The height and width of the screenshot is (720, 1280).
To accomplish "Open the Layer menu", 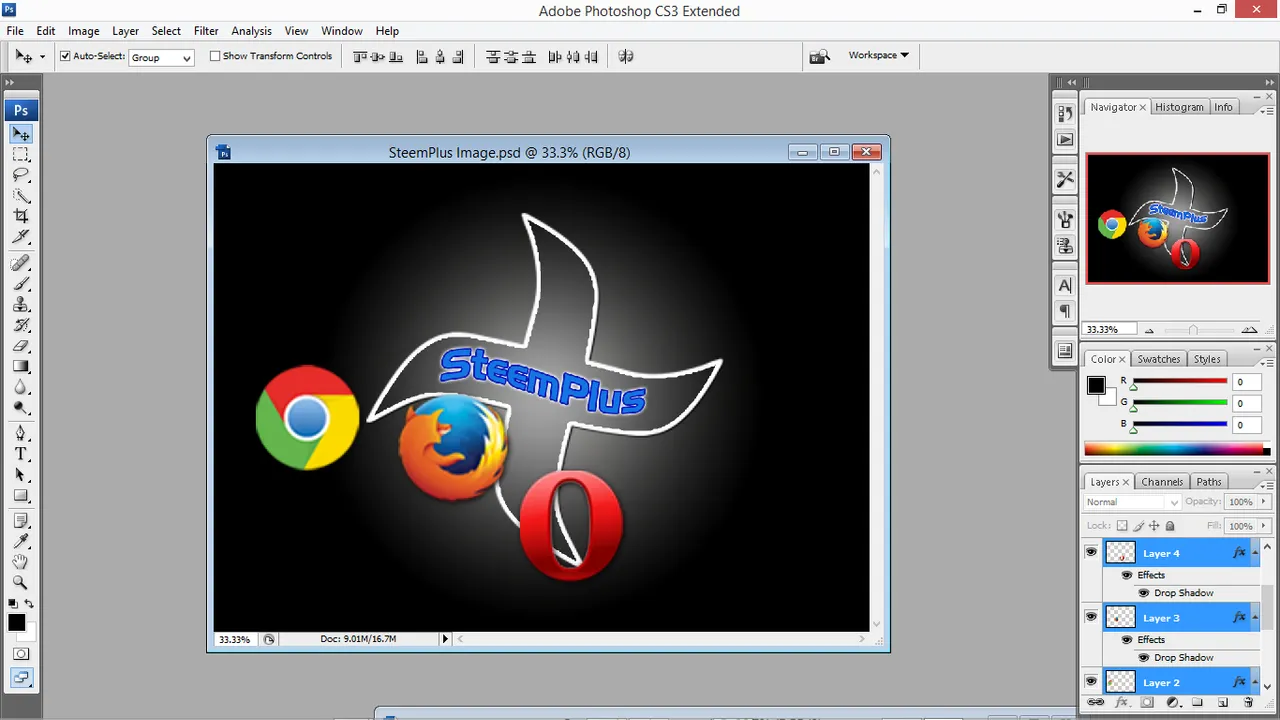I will tap(125, 31).
